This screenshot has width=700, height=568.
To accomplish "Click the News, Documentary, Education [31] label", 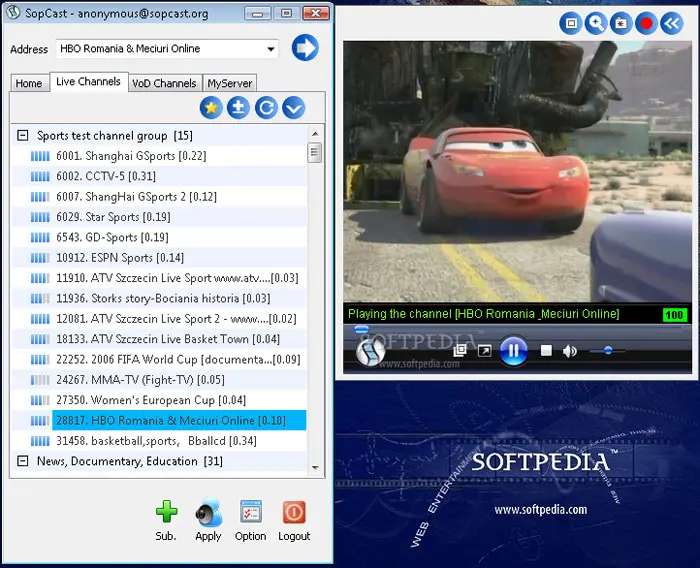I will [129, 461].
